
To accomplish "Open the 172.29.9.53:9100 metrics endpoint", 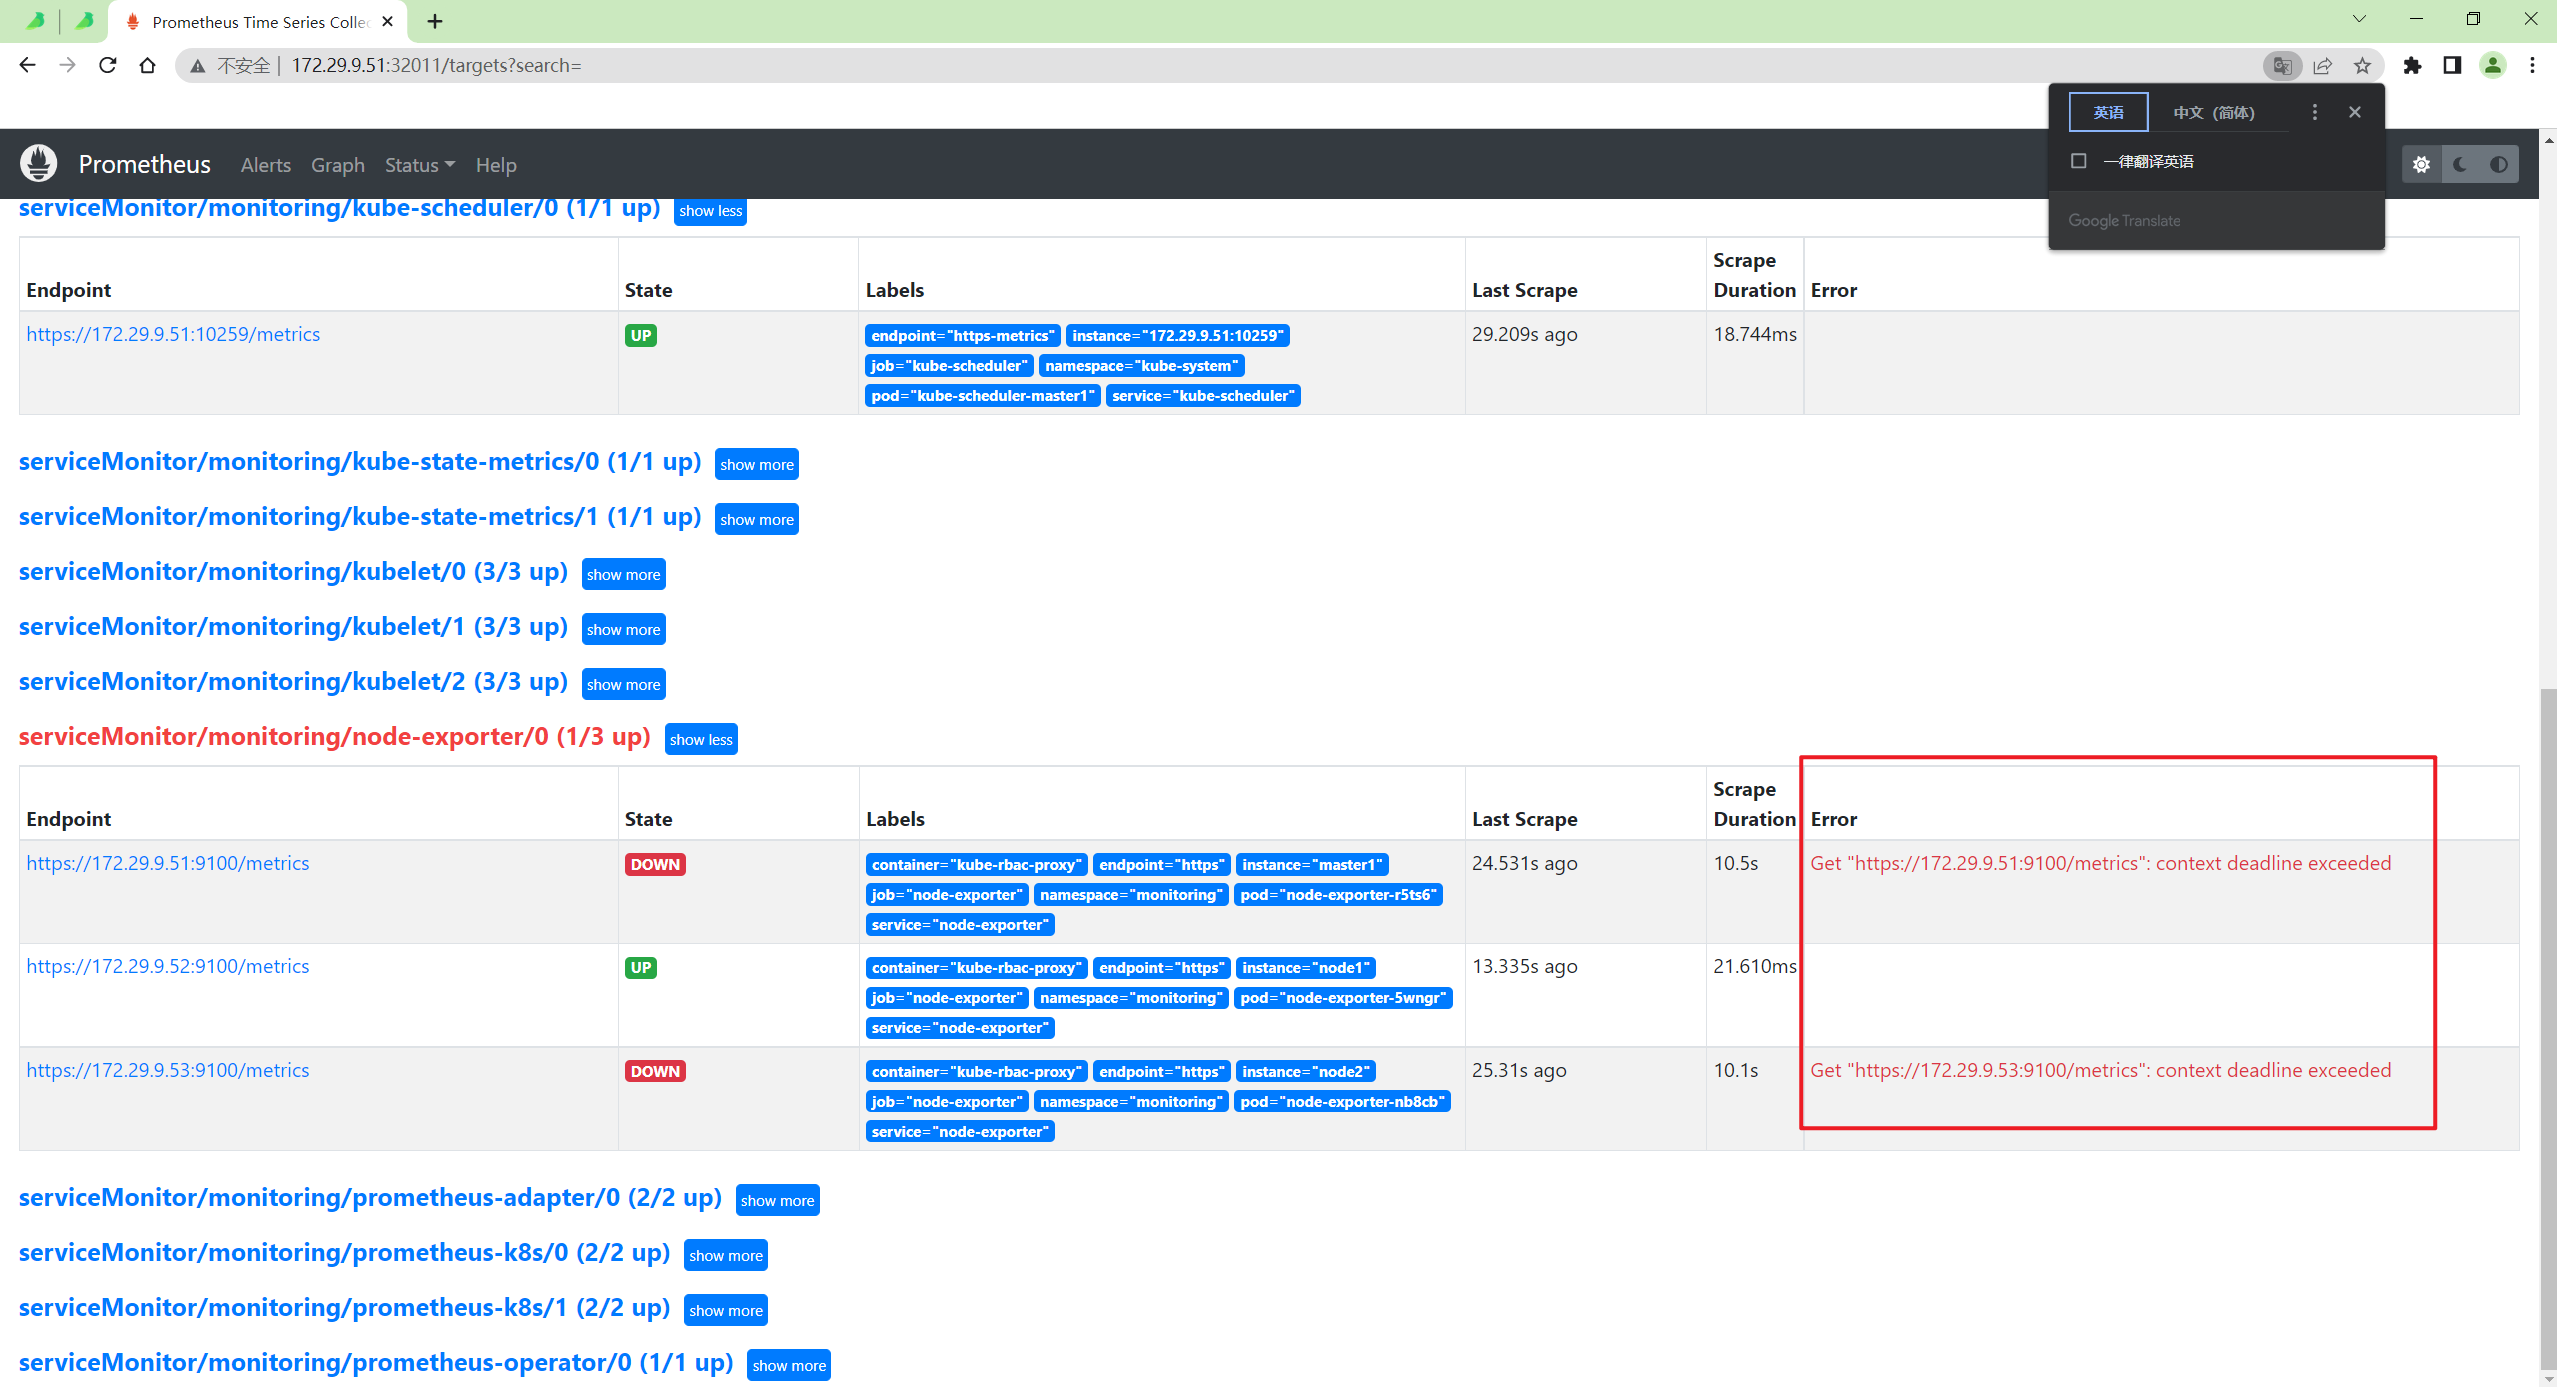I will [167, 1070].
